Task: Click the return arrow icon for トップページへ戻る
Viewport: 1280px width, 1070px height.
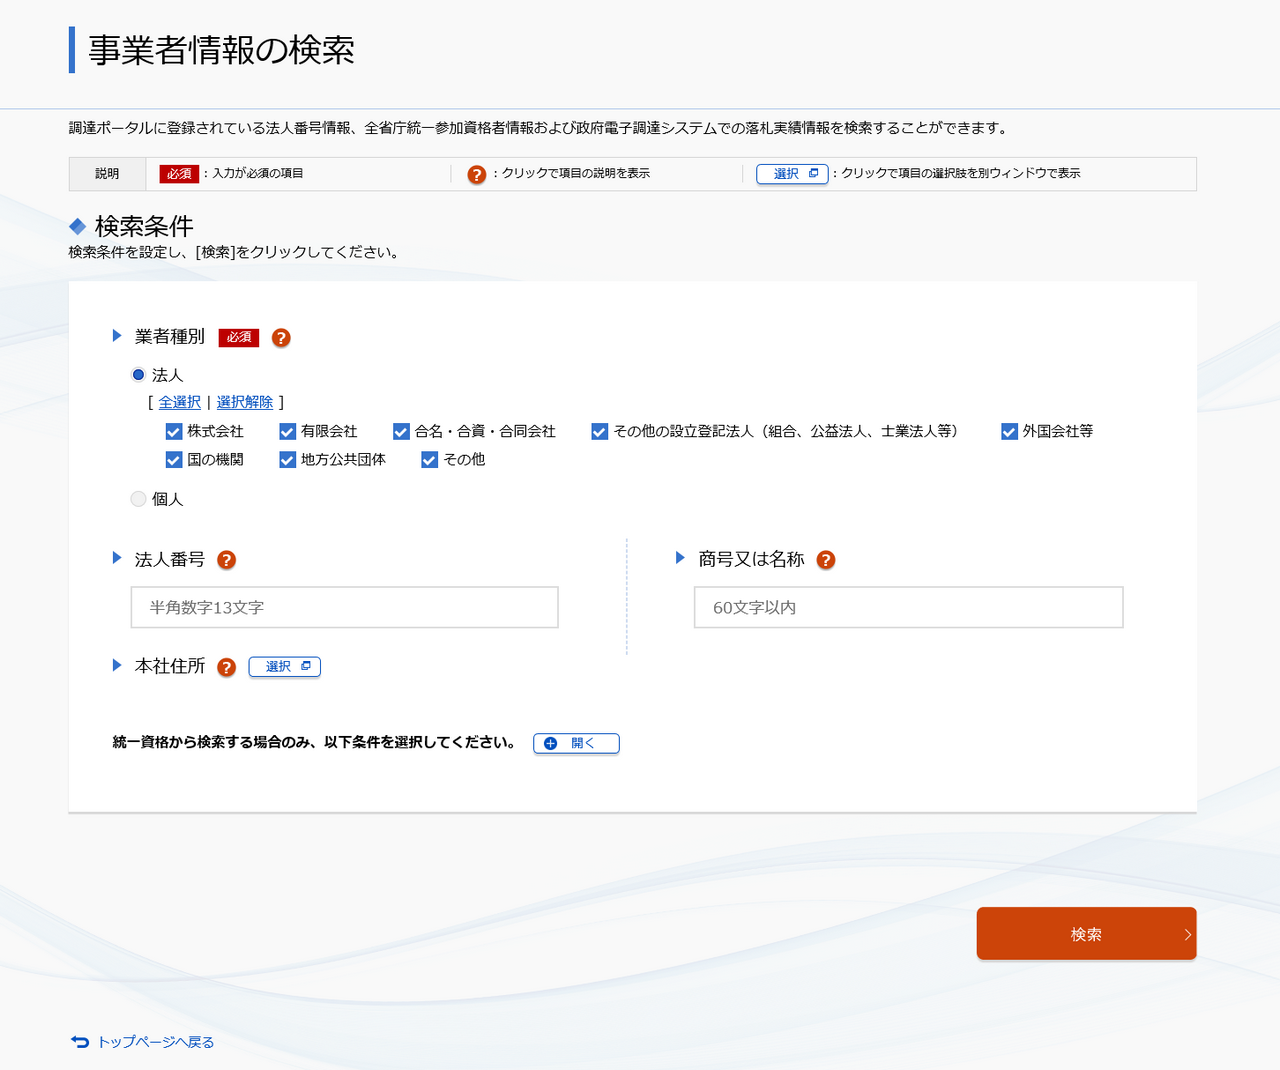Action: 80,1042
